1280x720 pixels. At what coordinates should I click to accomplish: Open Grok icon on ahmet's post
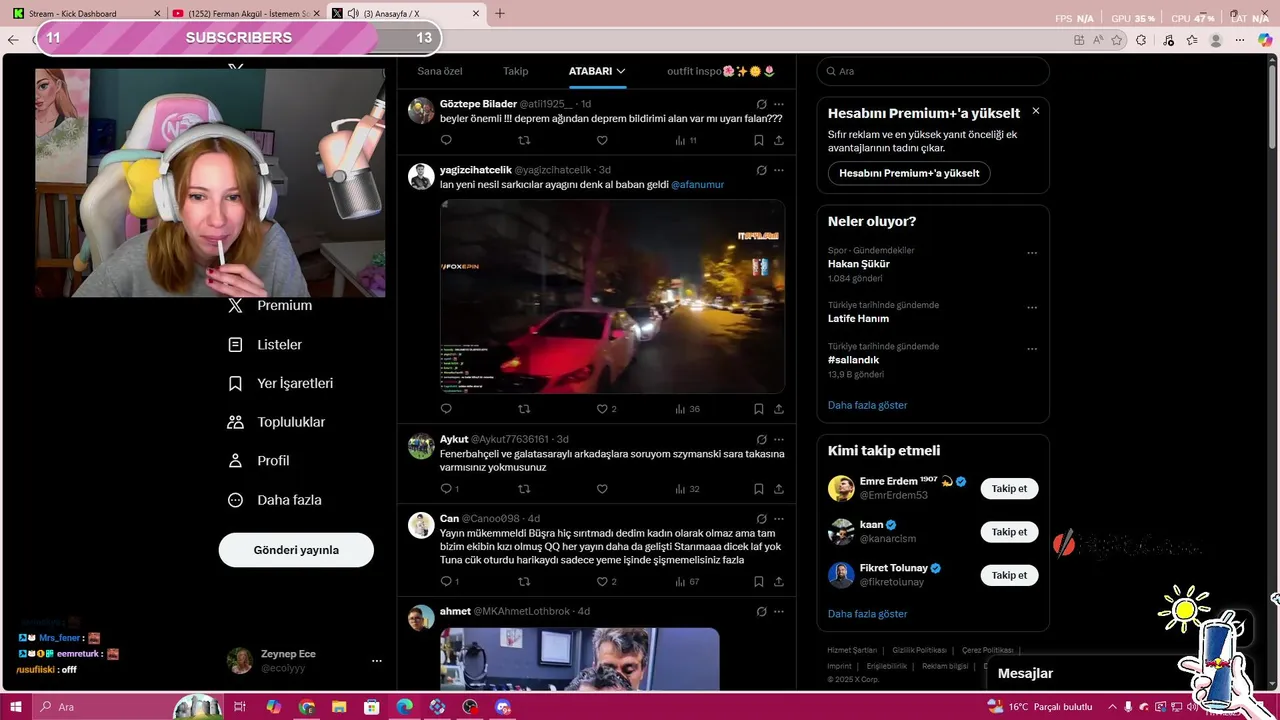coord(761,611)
